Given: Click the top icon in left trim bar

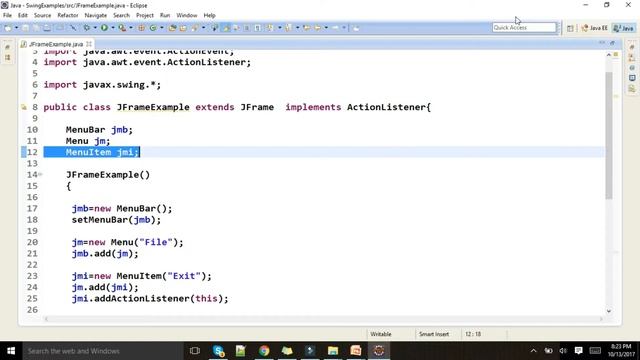Looking at the screenshot, I should pyautogui.click(x=7, y=47).
